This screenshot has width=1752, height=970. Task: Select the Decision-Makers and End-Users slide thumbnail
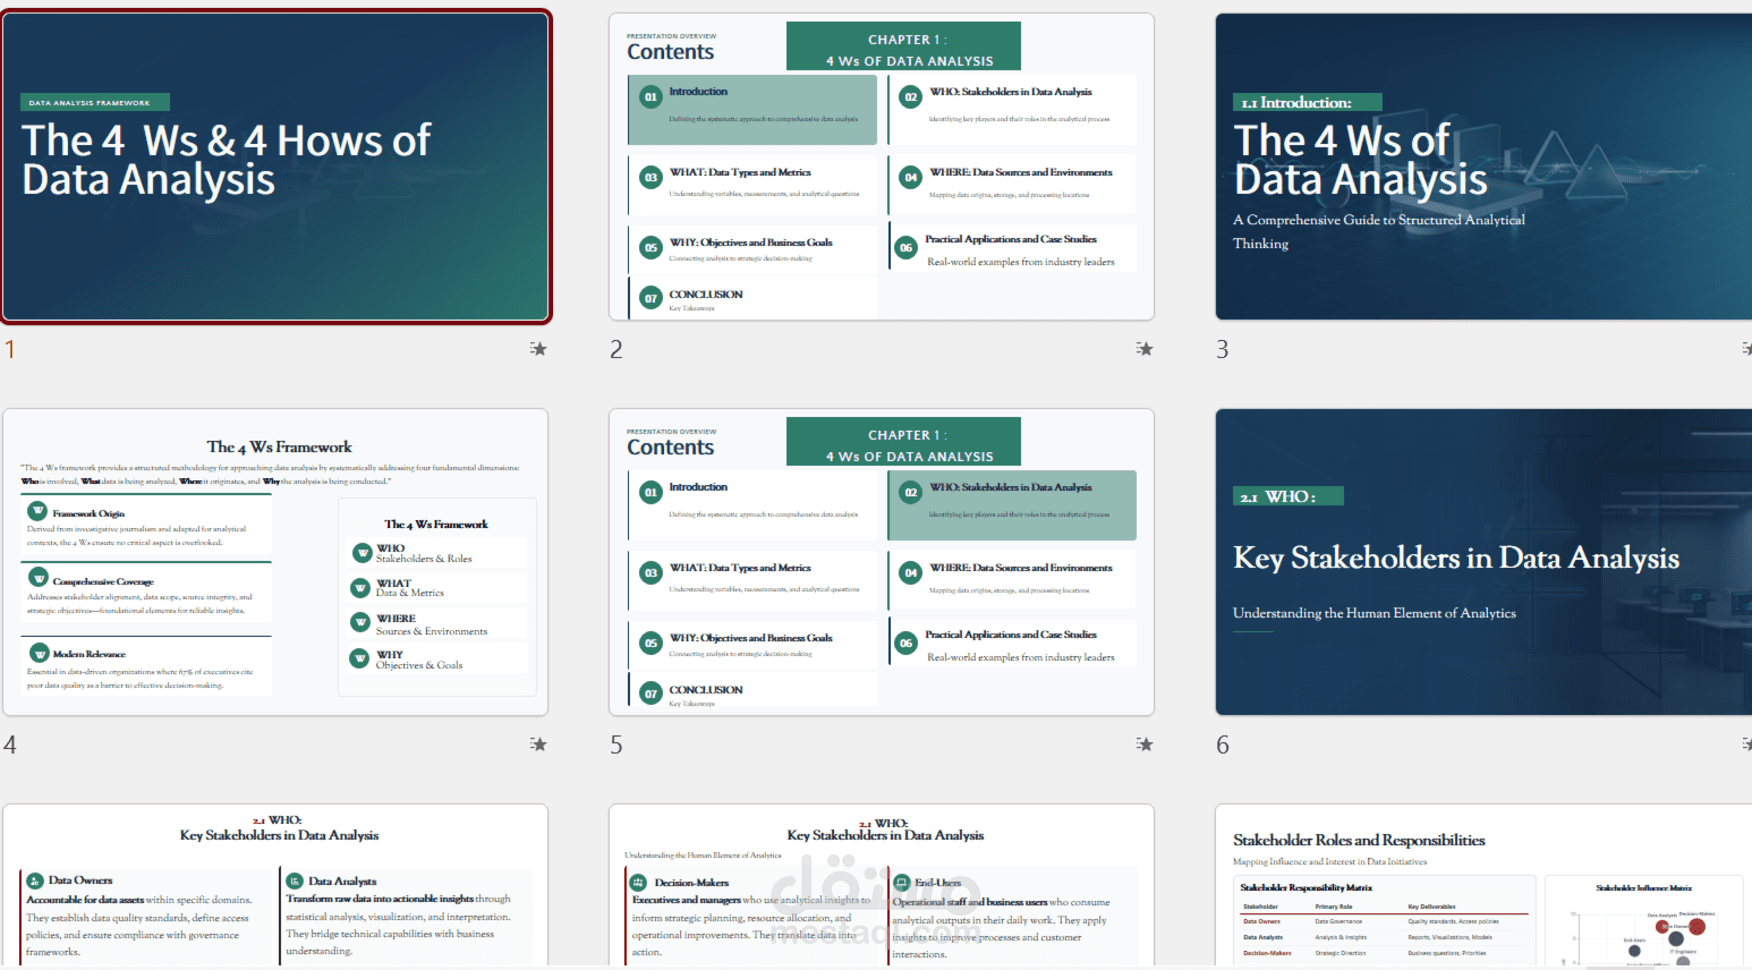click(881, 885)
